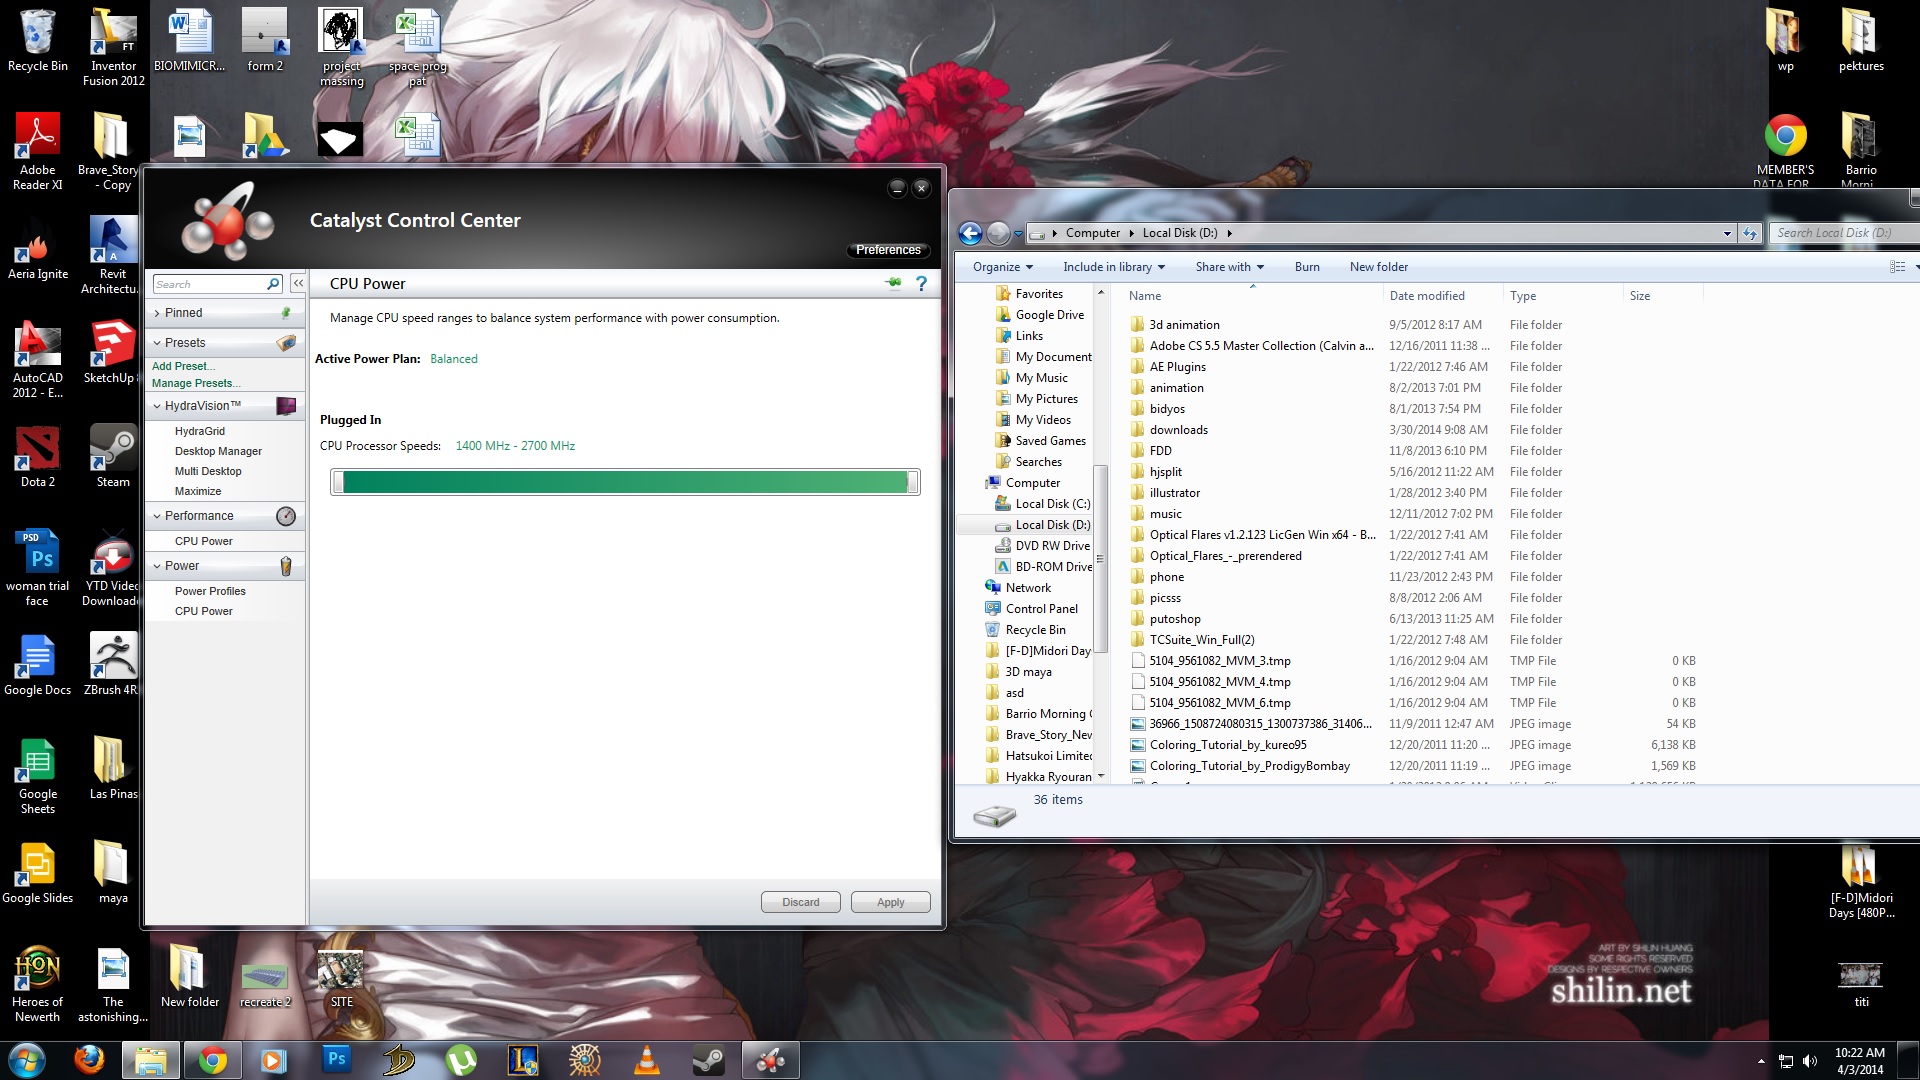Launch Aeria Ignite from the desktop

[x=38, y=248]
